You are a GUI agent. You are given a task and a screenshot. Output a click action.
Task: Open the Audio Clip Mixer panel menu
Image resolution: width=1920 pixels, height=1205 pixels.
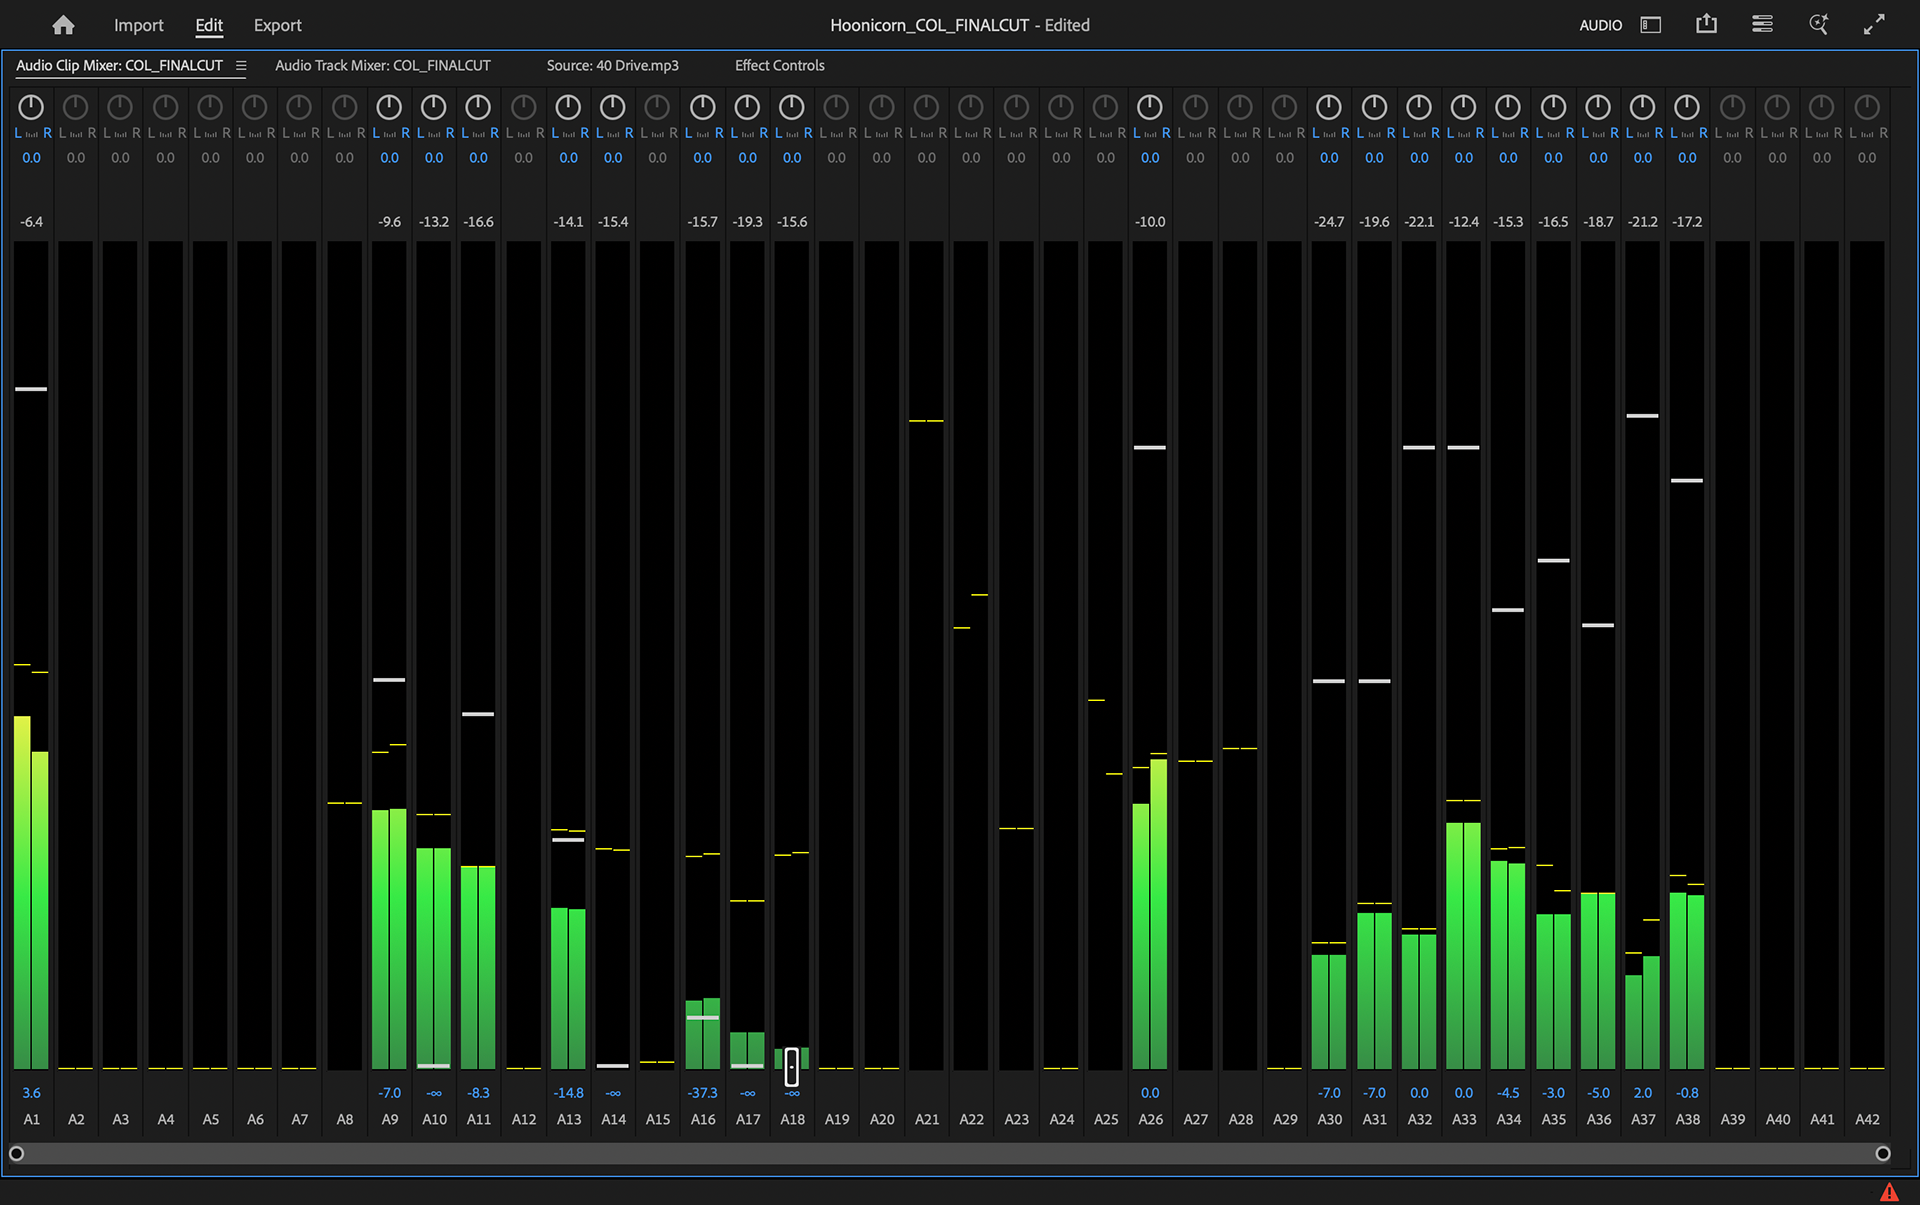coord(241,65)
